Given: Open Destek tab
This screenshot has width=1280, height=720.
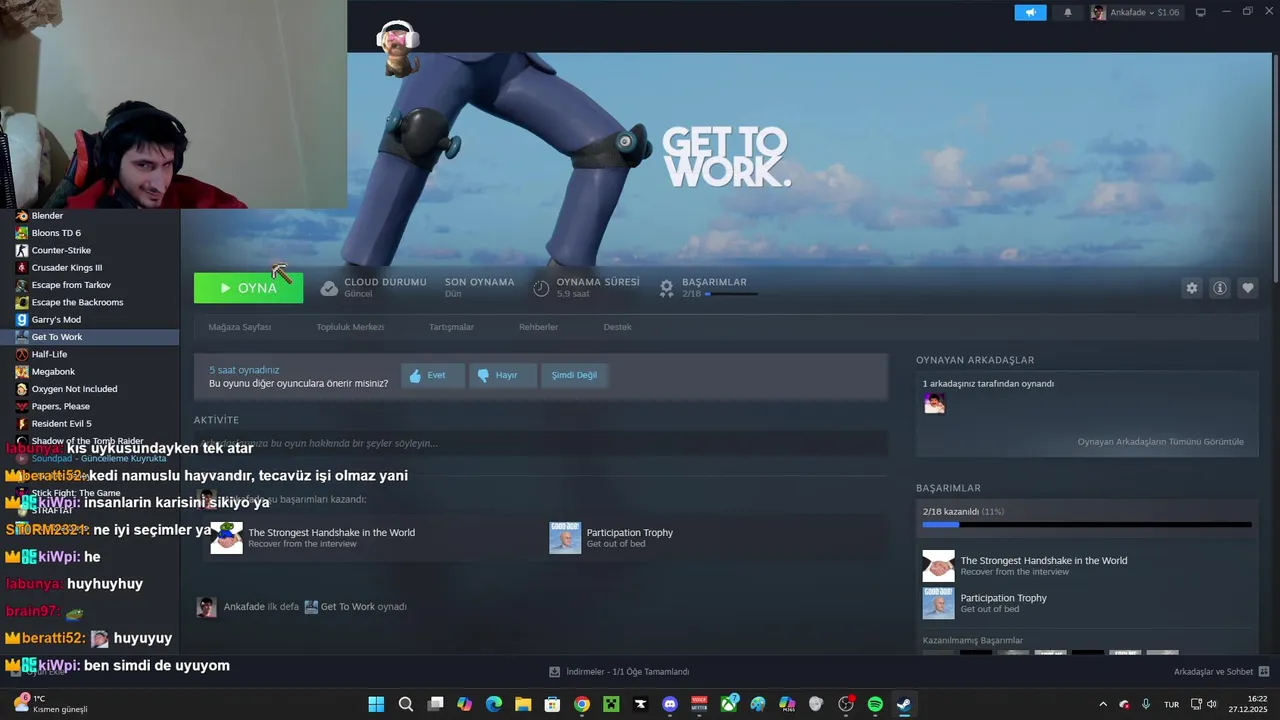Looking at the screenshot, I should pyautogui.click(x=617, y=327).
